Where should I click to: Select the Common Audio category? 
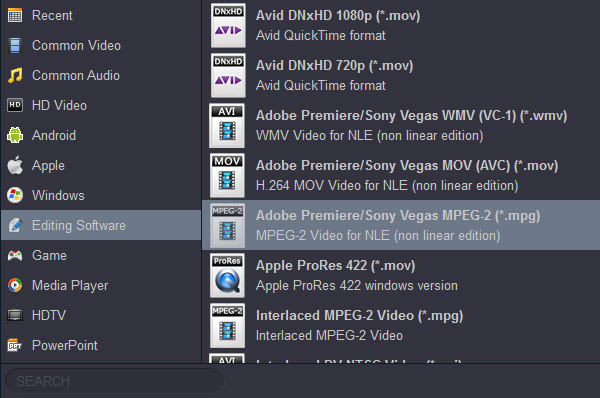[101, 75]
